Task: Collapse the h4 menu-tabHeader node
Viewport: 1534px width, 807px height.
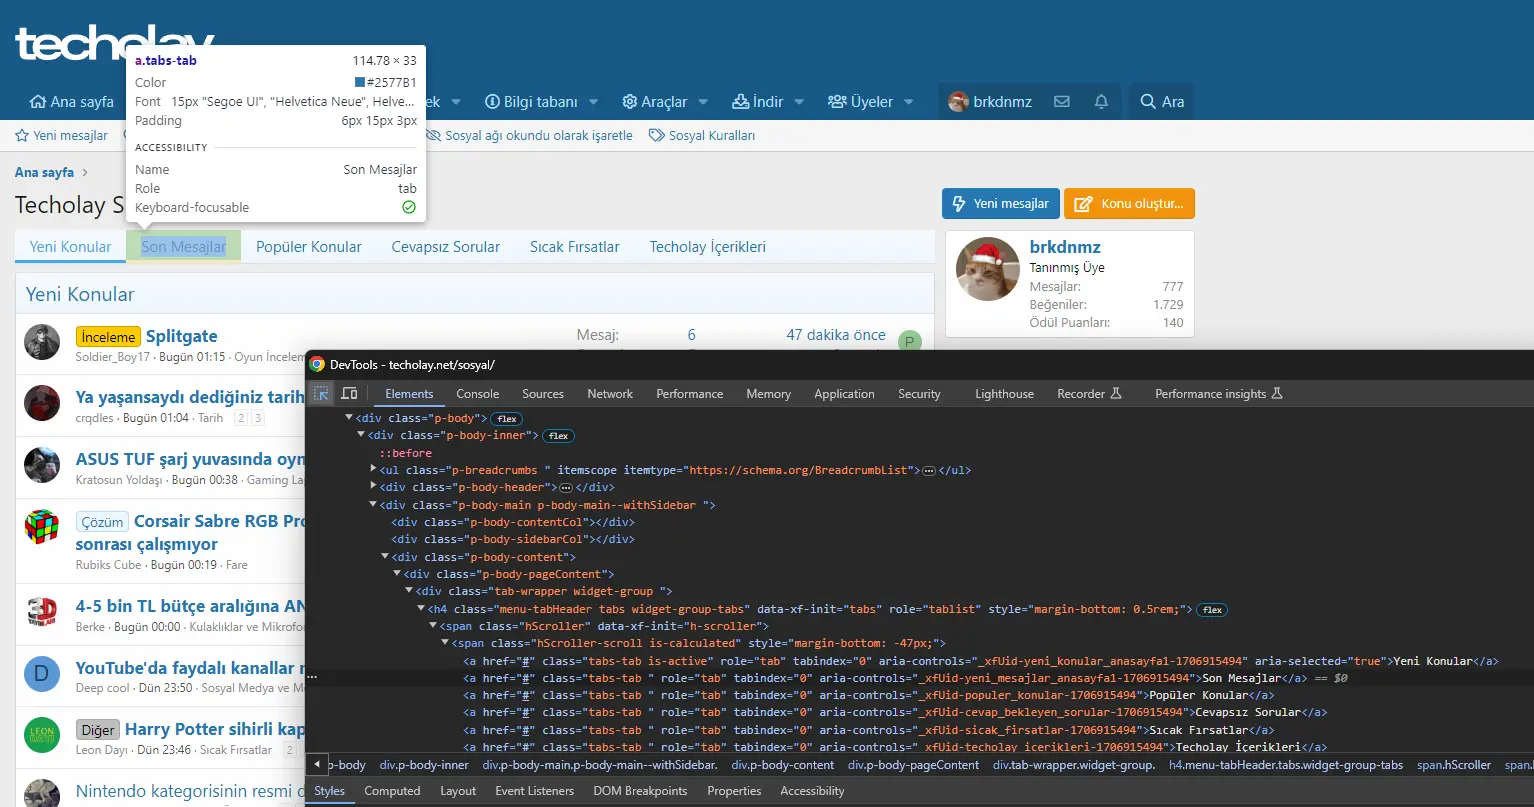Action: tap(422, 609)
